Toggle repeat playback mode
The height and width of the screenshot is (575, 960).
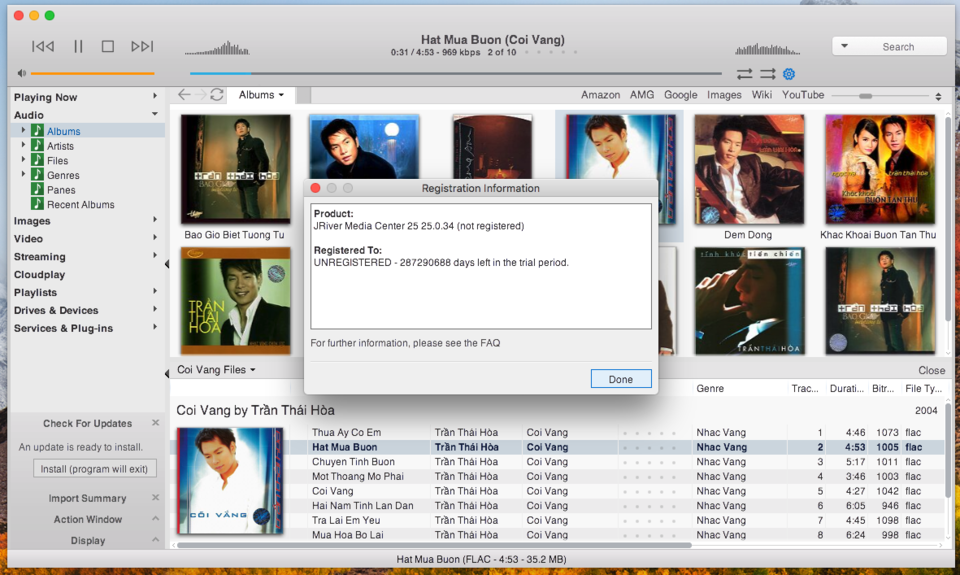[x=744, y=74]
